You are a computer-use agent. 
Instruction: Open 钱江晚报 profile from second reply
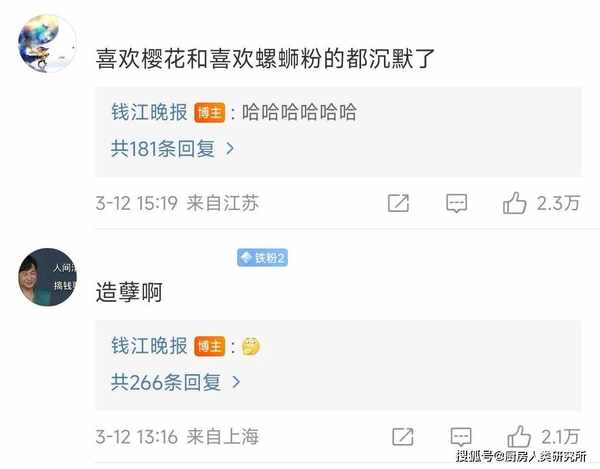coord(149,346)
